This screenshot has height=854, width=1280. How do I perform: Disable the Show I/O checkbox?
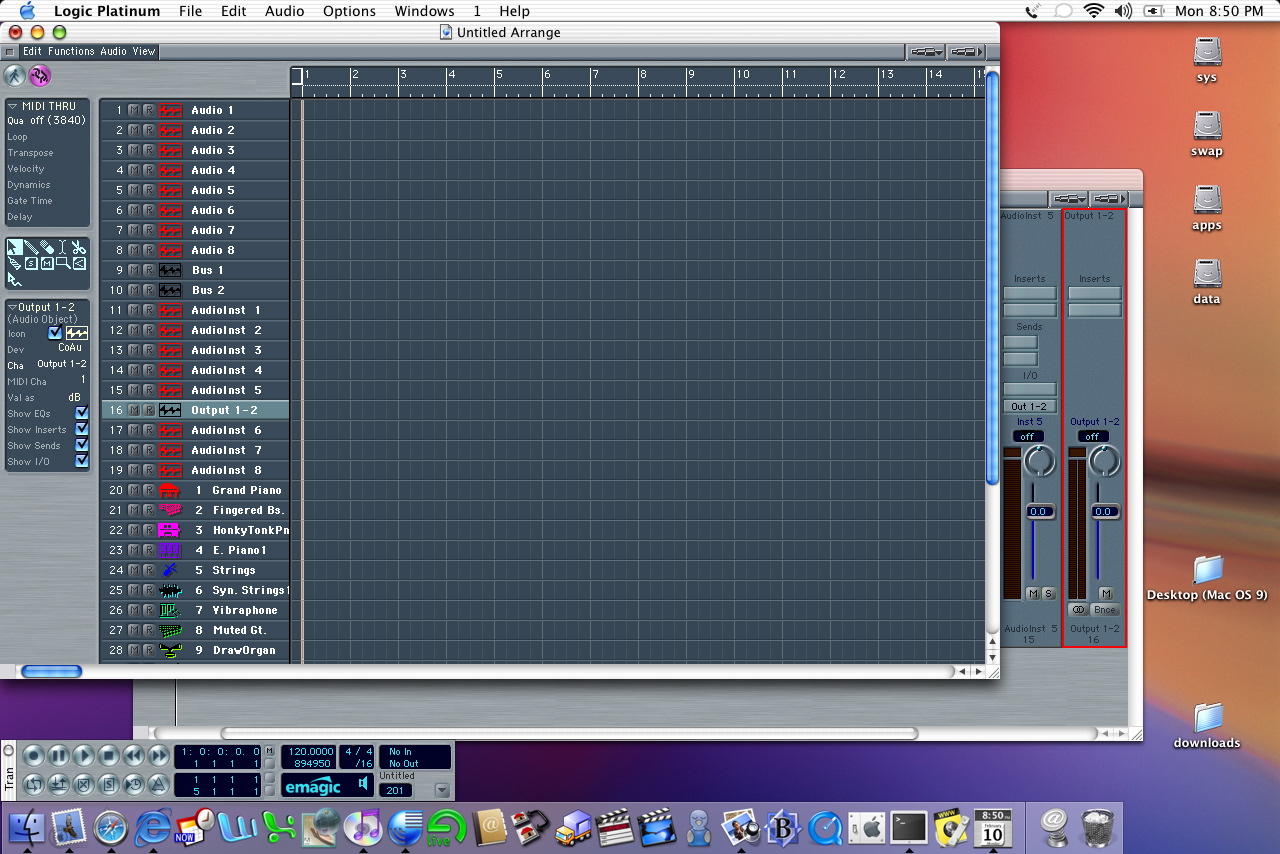(x=81, y=461)
